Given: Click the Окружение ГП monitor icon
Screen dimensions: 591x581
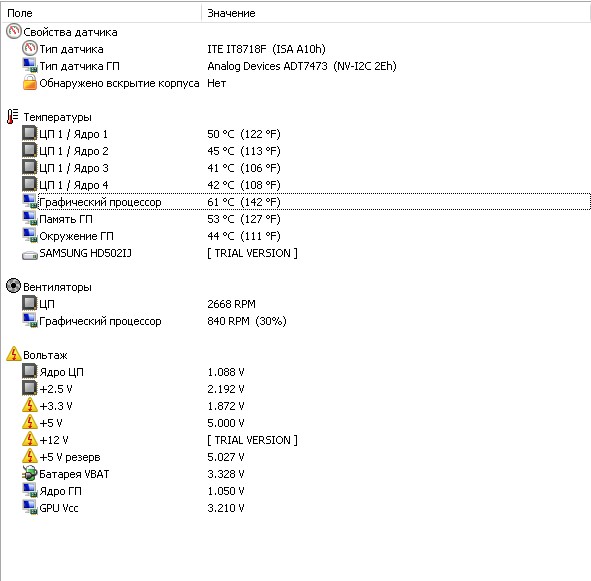Looking at the screenshot, I should [30, 235].
